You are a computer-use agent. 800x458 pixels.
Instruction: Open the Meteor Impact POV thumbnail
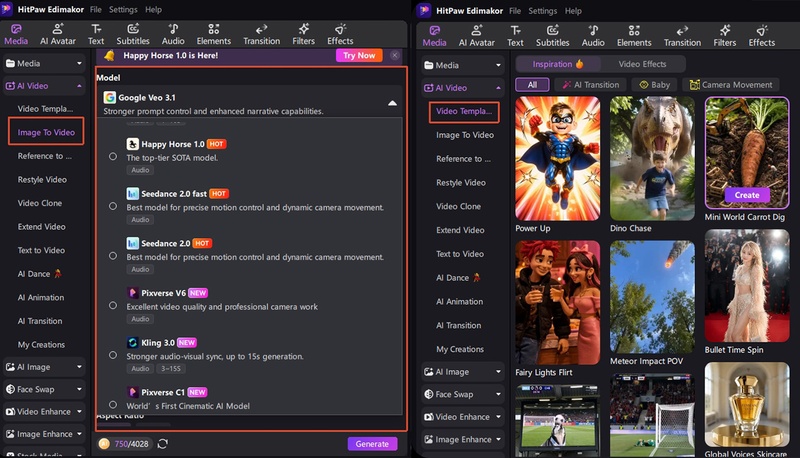(652, 297)
